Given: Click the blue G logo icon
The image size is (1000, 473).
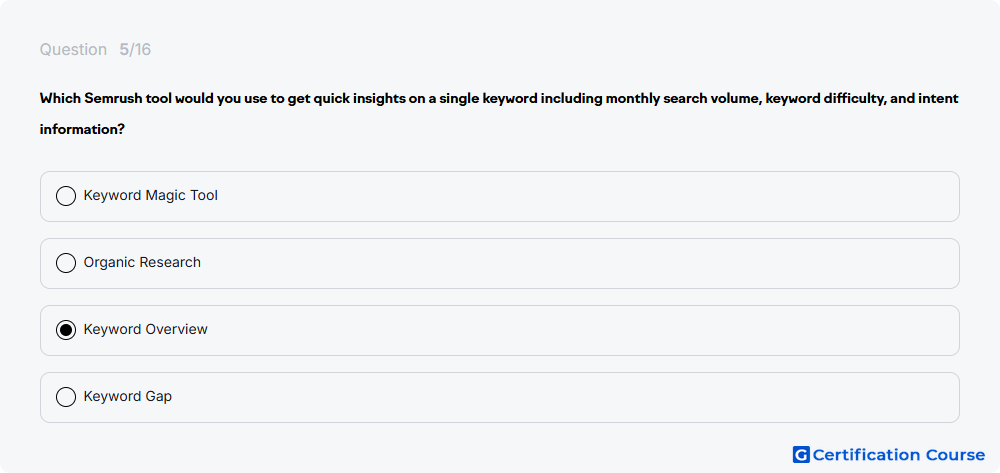Looking at the screenshot, I should [801, 455].
